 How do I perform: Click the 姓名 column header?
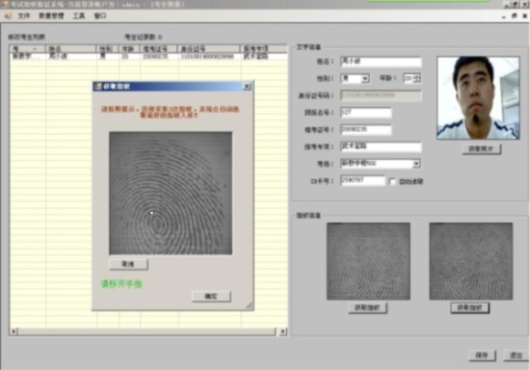[71, 49]
